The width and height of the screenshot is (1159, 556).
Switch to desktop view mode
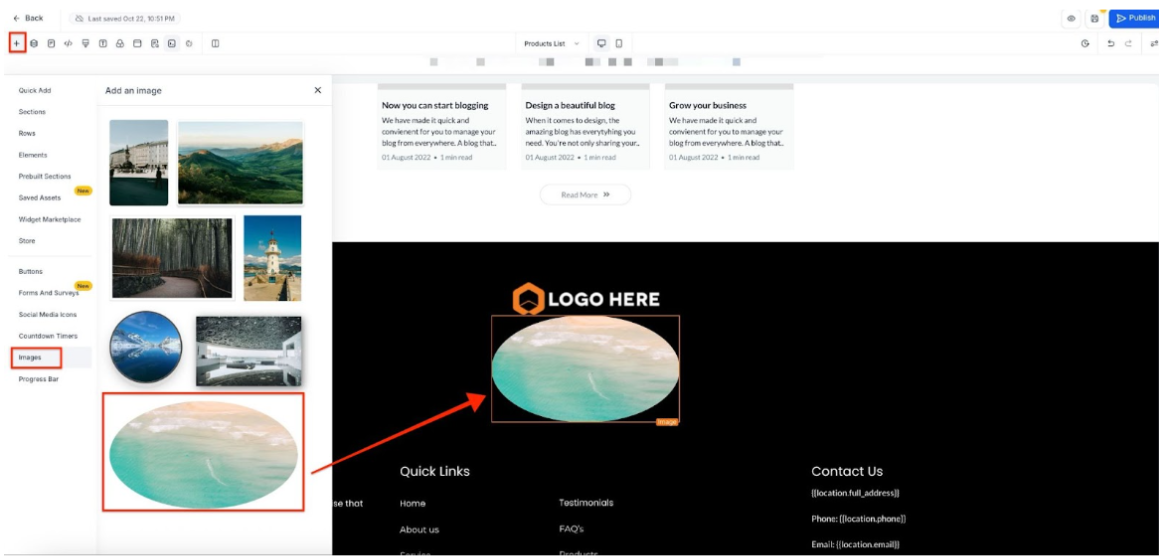[x=601, y=43]
